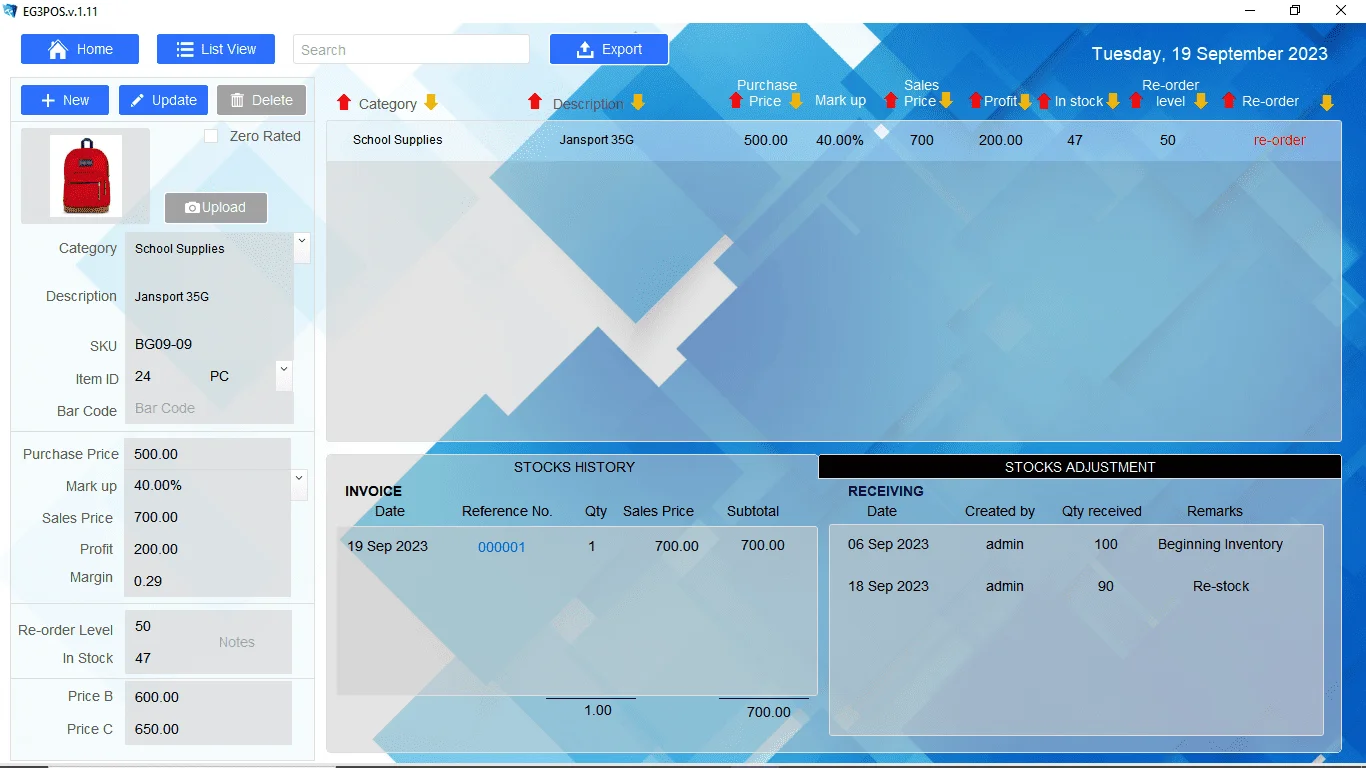This screenshot has height=768, width=1366.
Task: Export the inventory list
Action: coord(609,49)
